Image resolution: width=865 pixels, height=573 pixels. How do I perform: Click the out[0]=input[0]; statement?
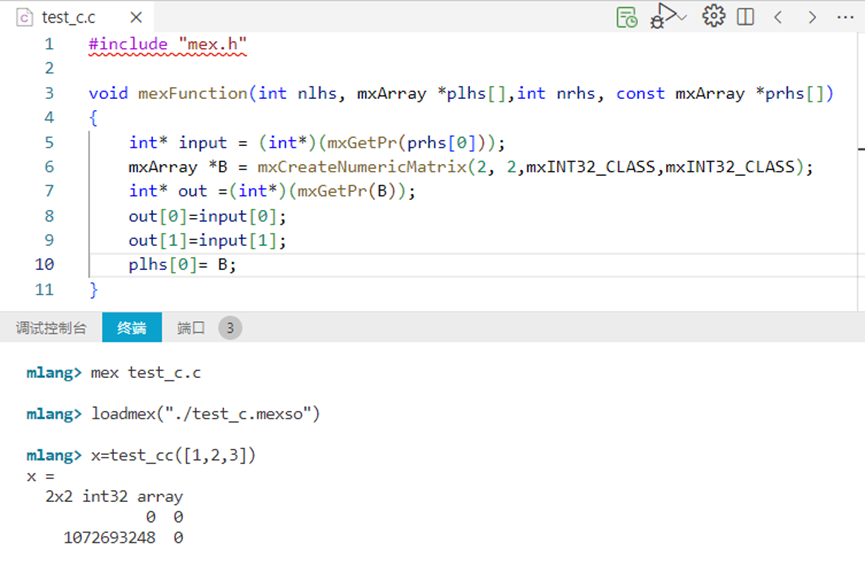point(207,216)
